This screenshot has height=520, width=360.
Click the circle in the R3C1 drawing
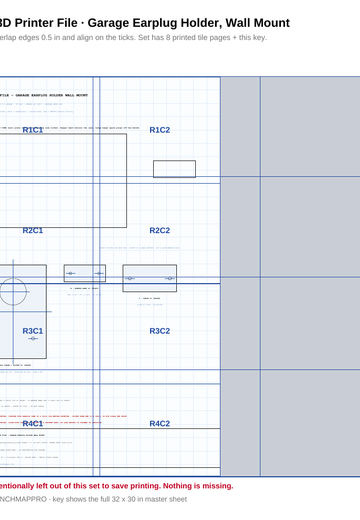coord(13,292)
